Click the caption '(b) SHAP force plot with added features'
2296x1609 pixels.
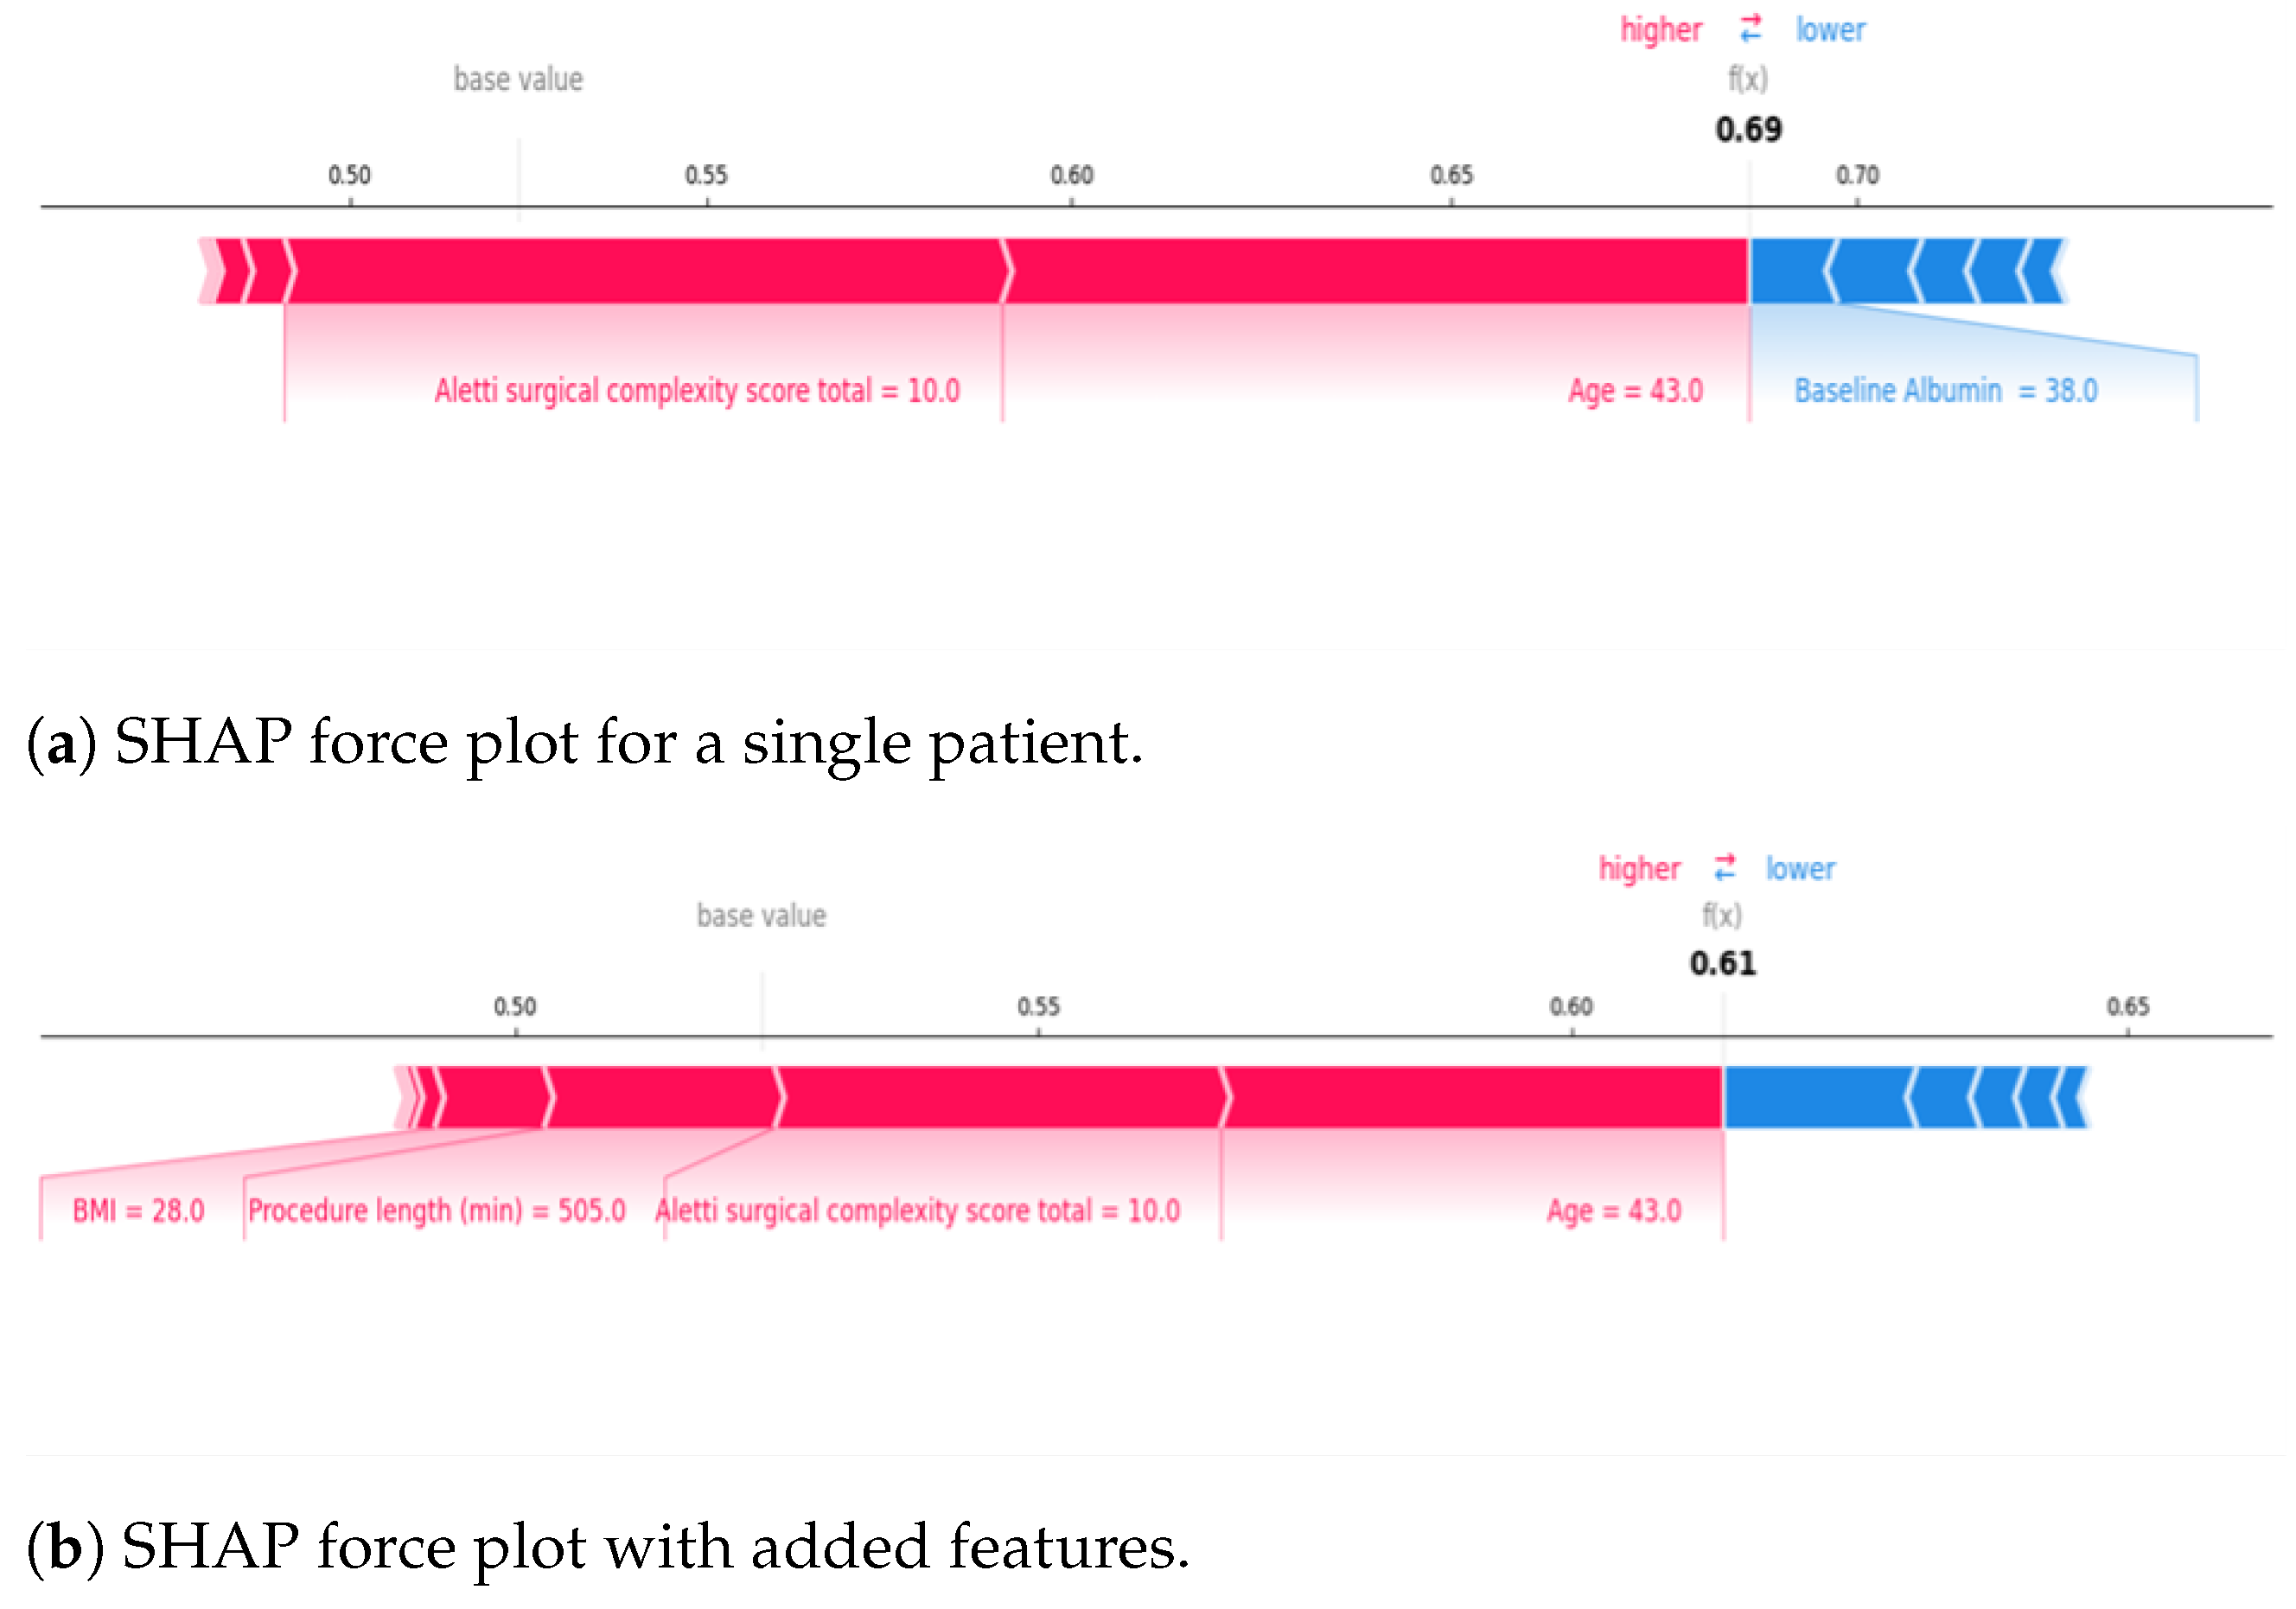tap(607, 1546)
